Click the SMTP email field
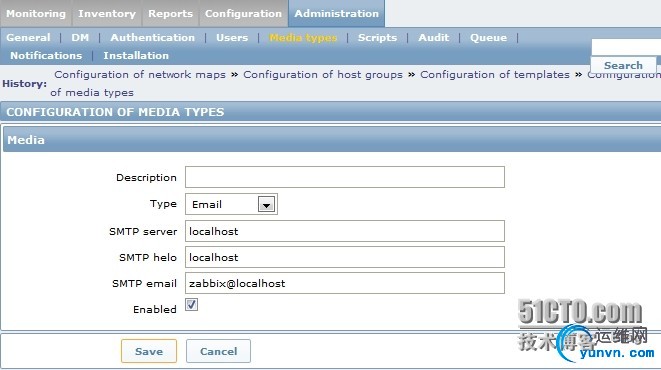Viewport: 661px width, 370px height. pos(345,283)
